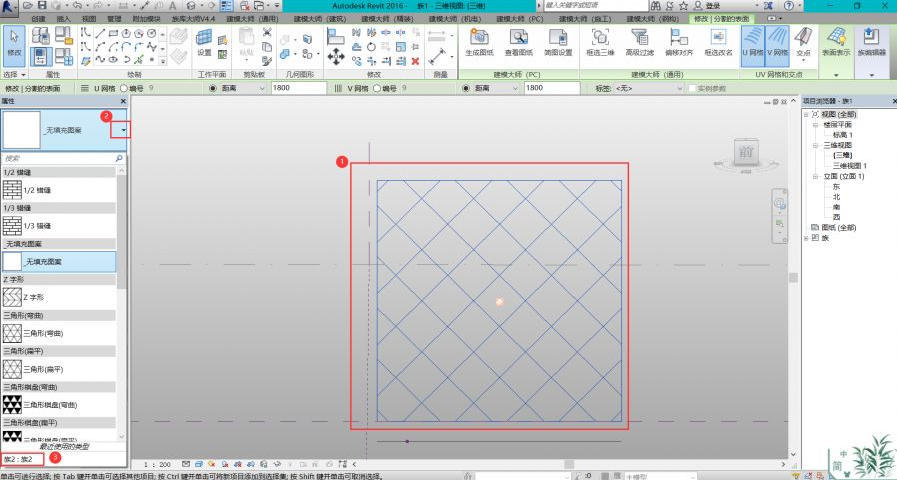Select the 修改 (Modify) arrow tool

[14, 45]
